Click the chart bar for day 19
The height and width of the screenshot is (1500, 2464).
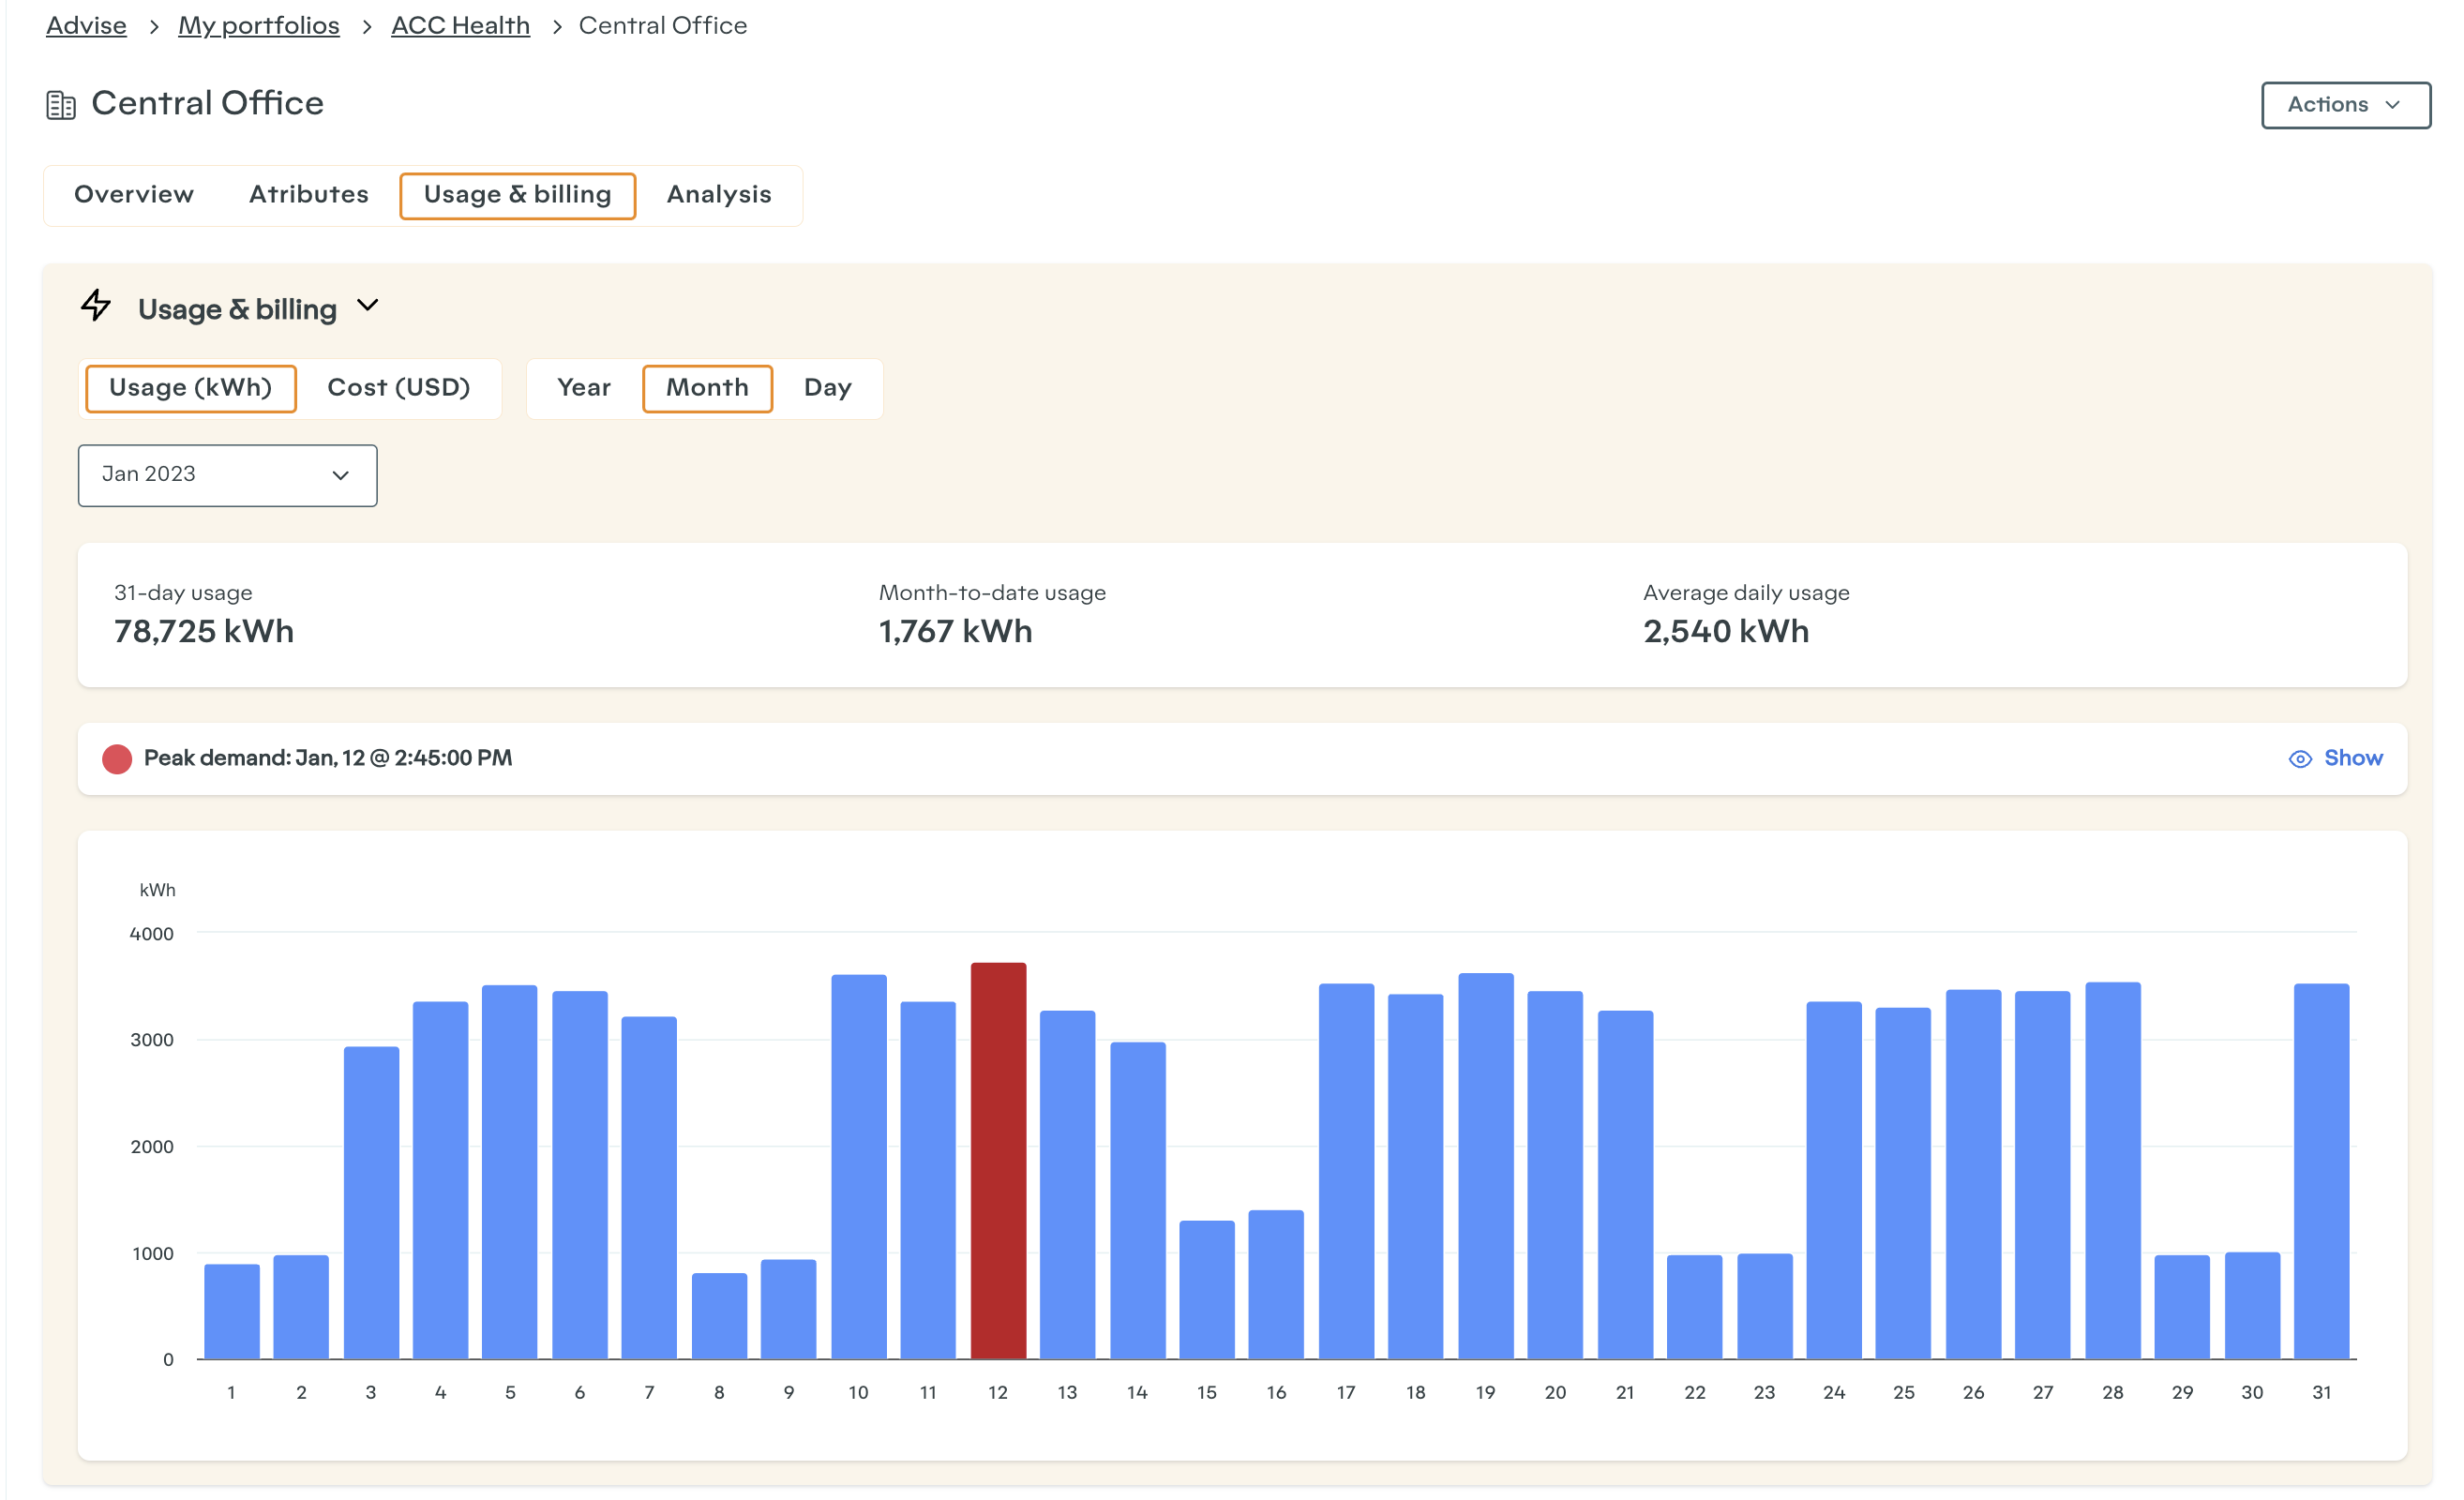pyautogui.click(x=1486, y=1166)
